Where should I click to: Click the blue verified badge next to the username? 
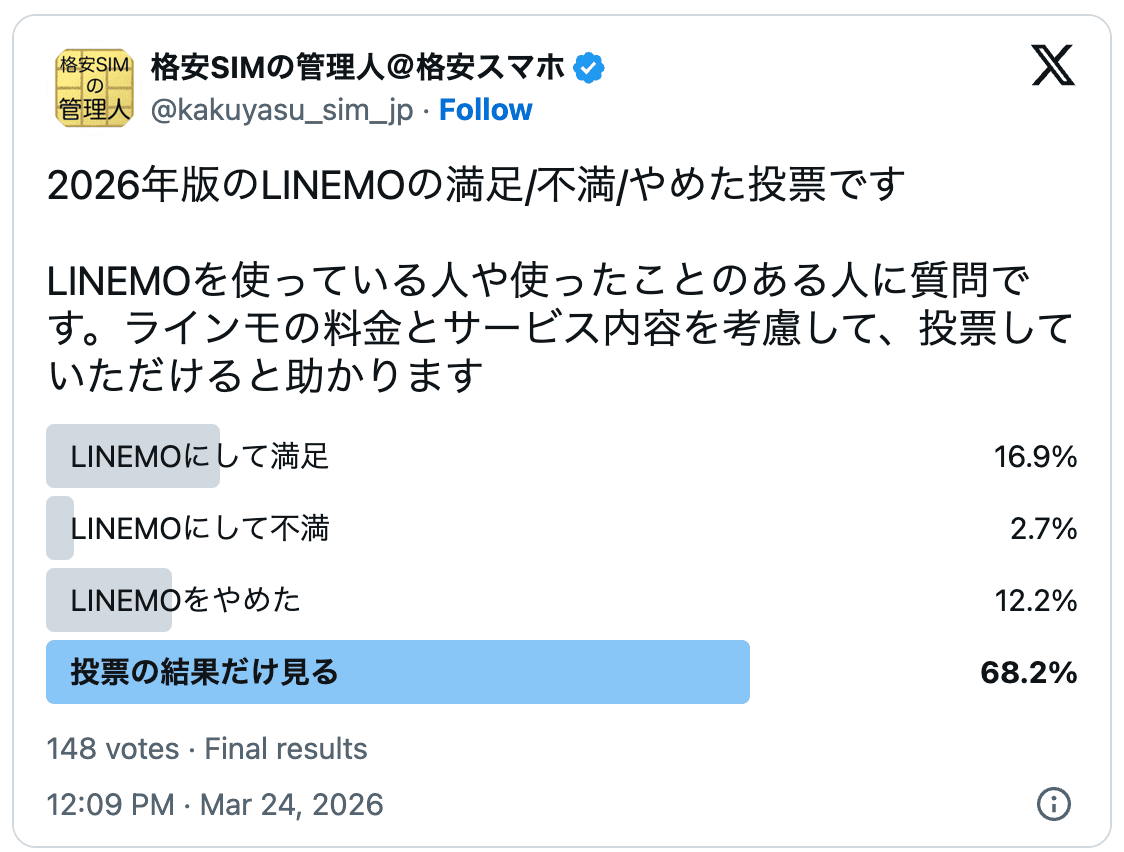tap(590, 66)
